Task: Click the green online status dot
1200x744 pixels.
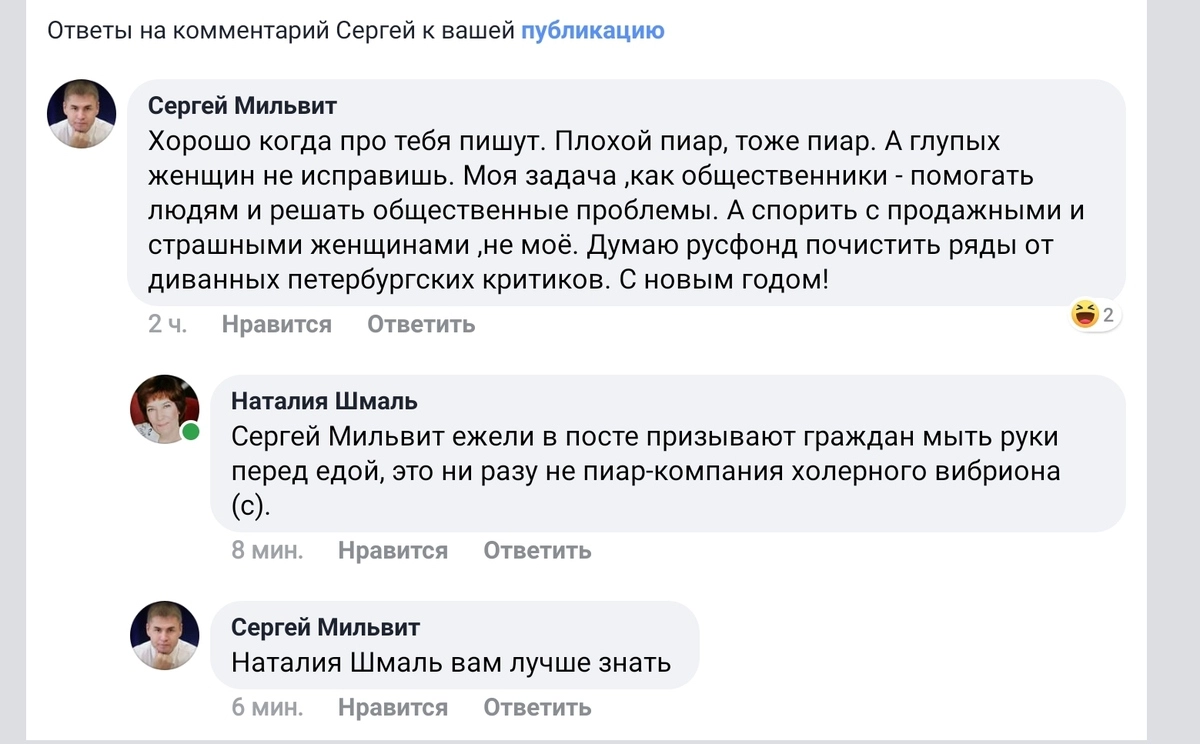Action: (x=190, y=433)
